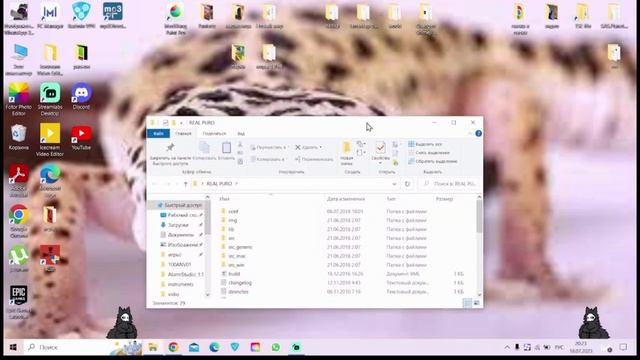Click the Chrome icon in the taskbar

[173, 347]
